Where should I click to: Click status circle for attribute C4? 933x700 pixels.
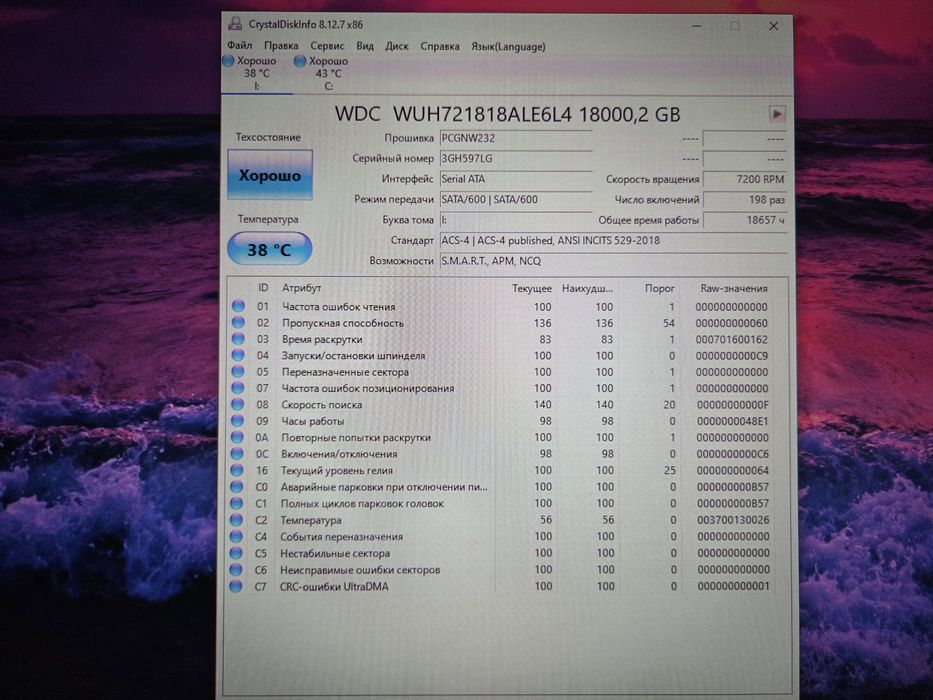(236, 536)
